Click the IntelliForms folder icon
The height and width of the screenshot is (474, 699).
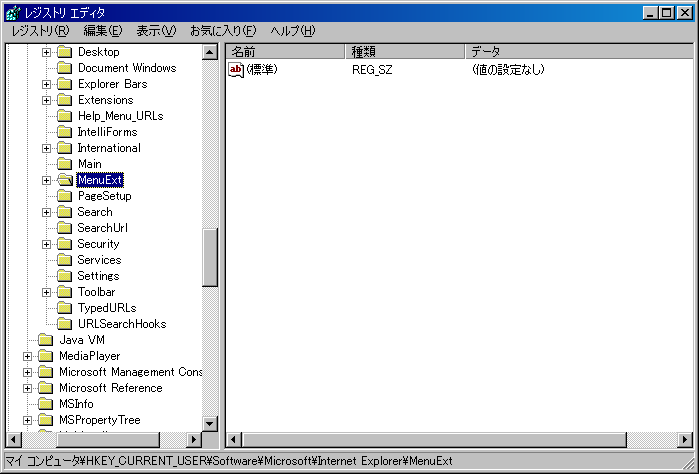pyautogui.click(x=65, y=132)
